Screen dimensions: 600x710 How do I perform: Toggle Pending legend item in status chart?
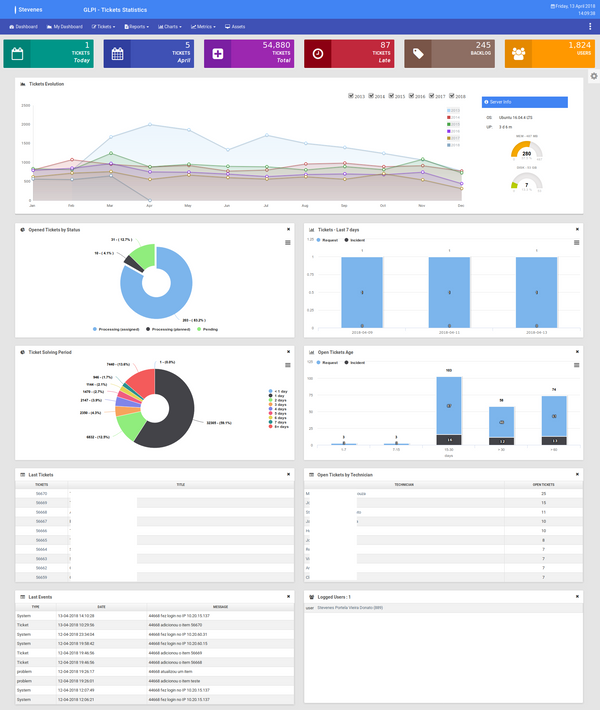tap(207, 329)
